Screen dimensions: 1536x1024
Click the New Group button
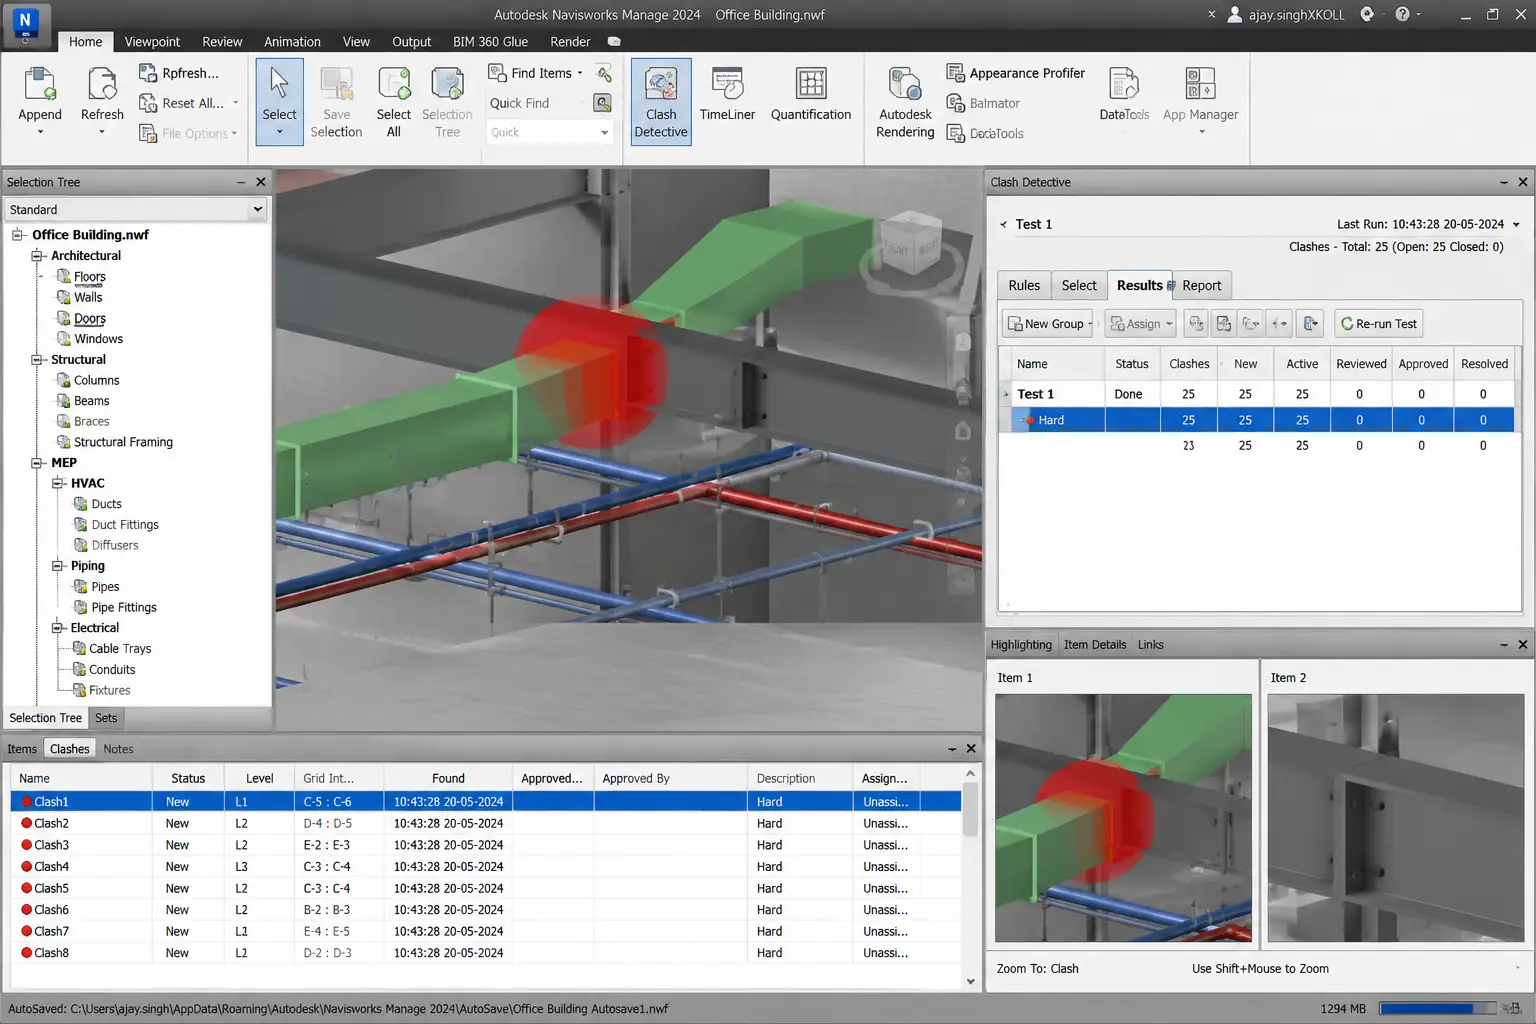[1047, 324]
